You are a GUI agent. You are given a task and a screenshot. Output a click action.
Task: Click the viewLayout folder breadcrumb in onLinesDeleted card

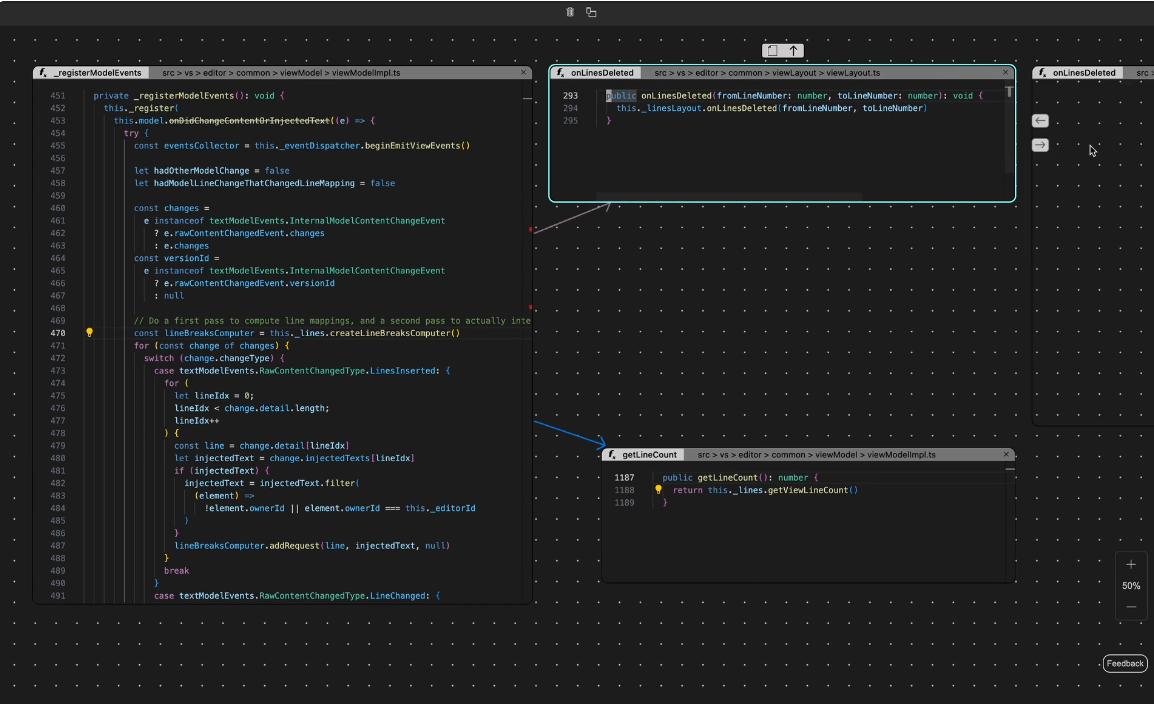coord(794,73)
